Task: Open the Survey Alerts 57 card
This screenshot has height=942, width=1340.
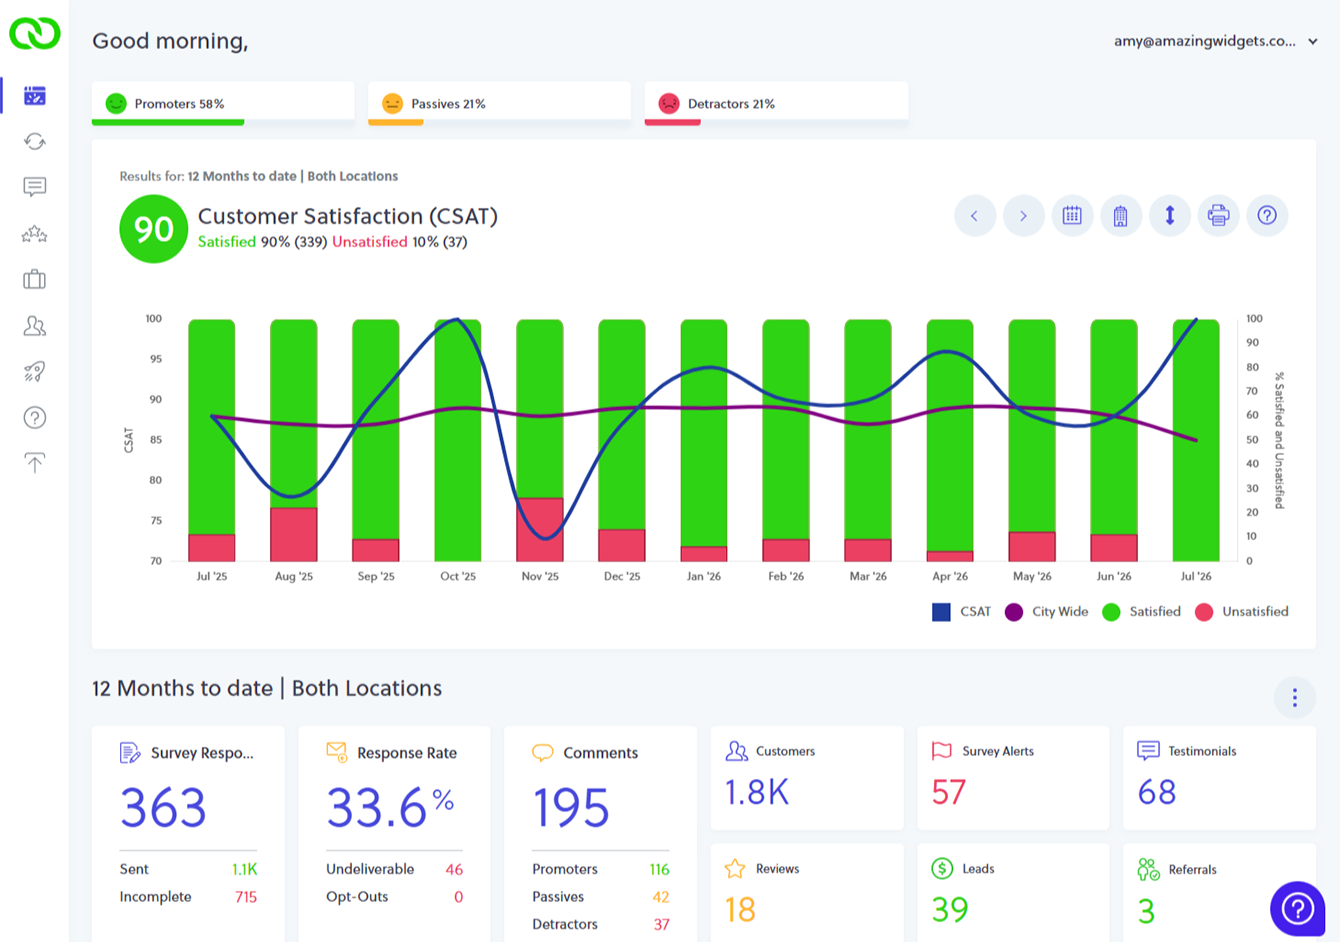Action: click(x=1013, y=778)
